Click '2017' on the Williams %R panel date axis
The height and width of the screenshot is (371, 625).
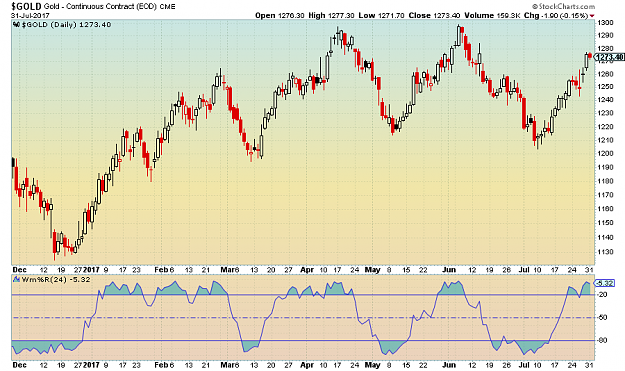[x=91, y=365]
